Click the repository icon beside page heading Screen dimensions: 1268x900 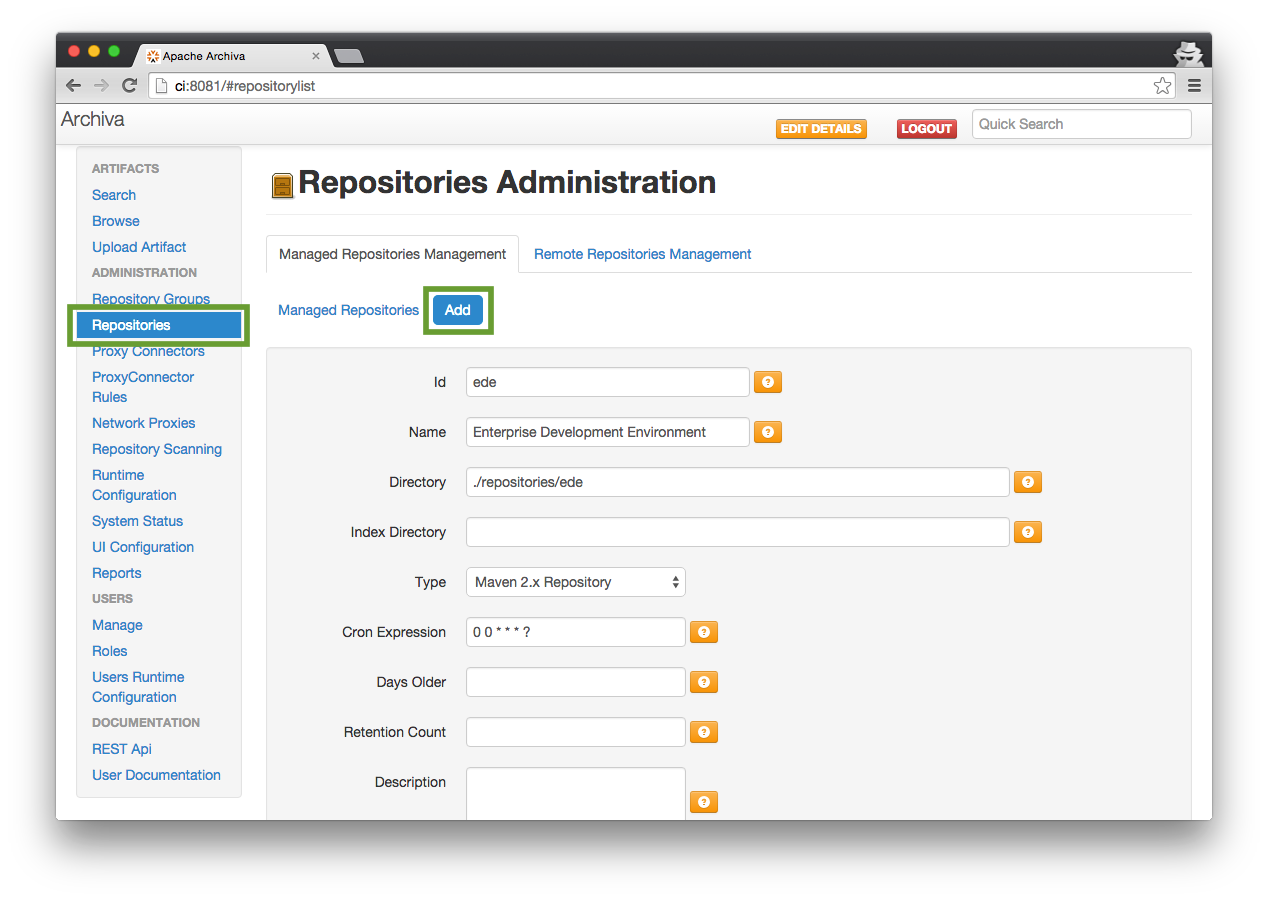click(283, 185)
